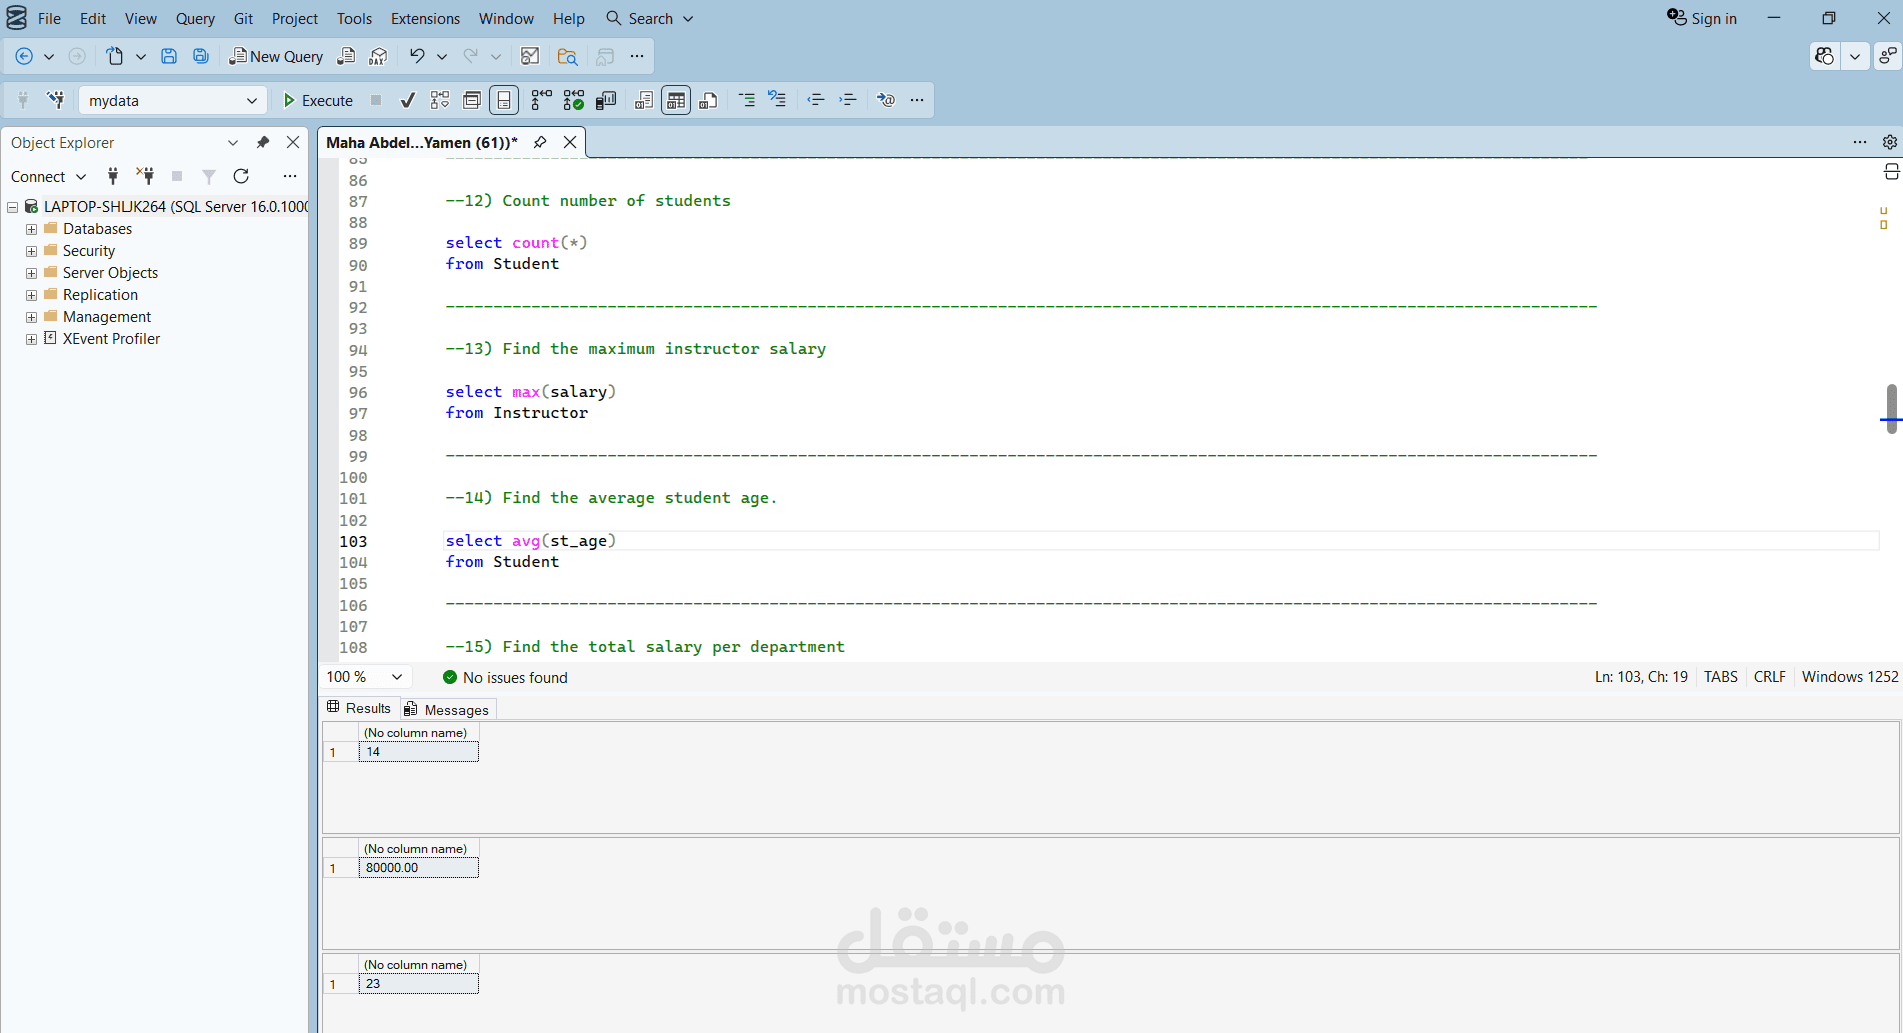This screenshot has width=1903, height=1033.
Task: Click the Filter icon in Object Explorer
Action: pyautogui.click(x=208, y=177)
